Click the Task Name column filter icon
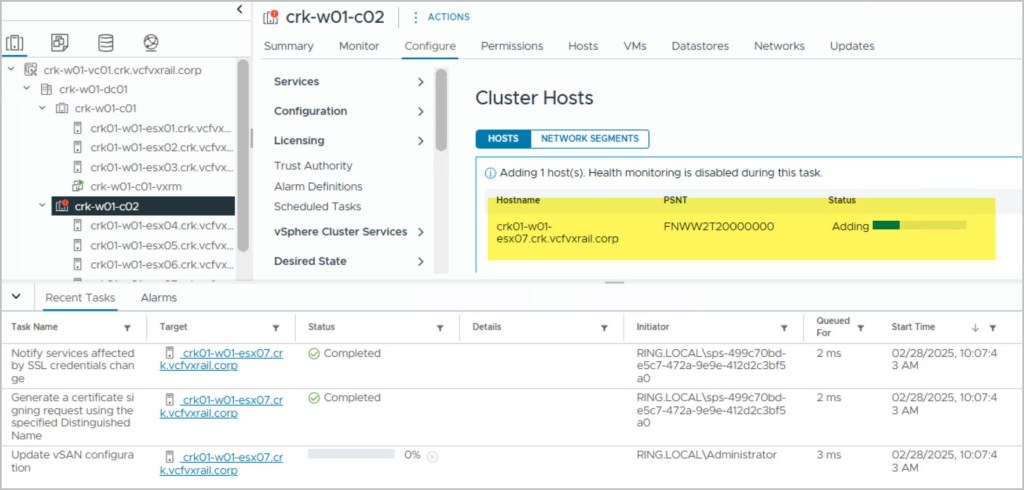Screen dimensions: 1024x490 click(x=127, y=328)
